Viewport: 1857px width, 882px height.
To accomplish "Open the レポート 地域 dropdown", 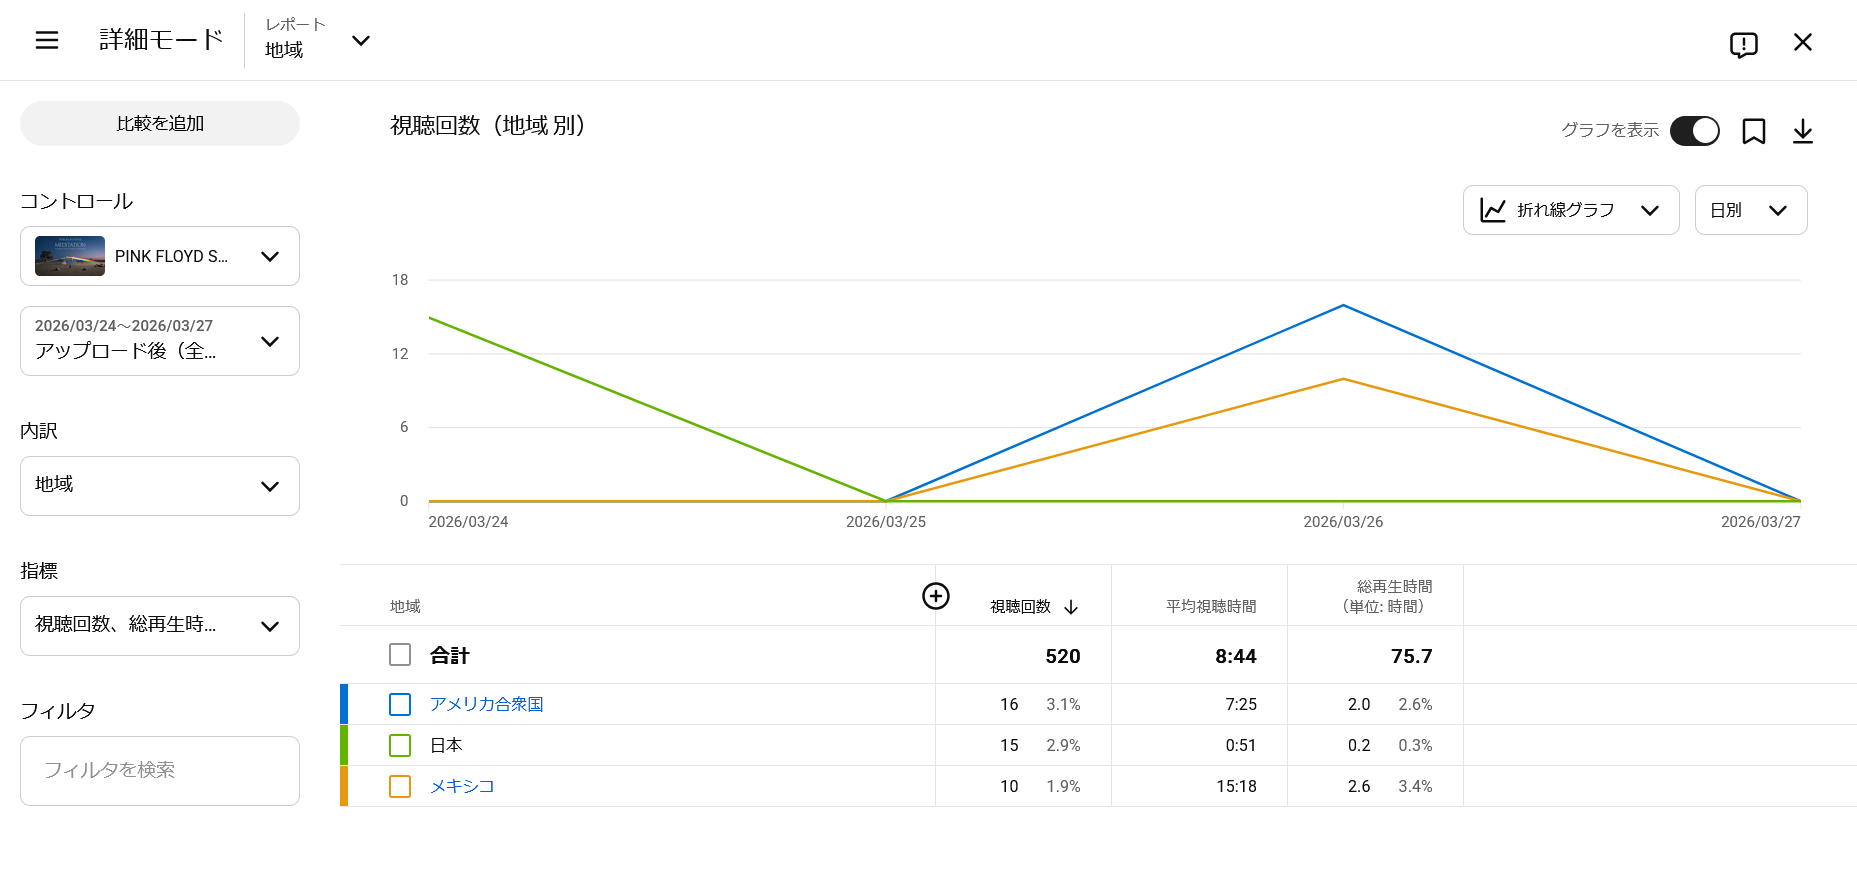I will [x=318, y=40].
